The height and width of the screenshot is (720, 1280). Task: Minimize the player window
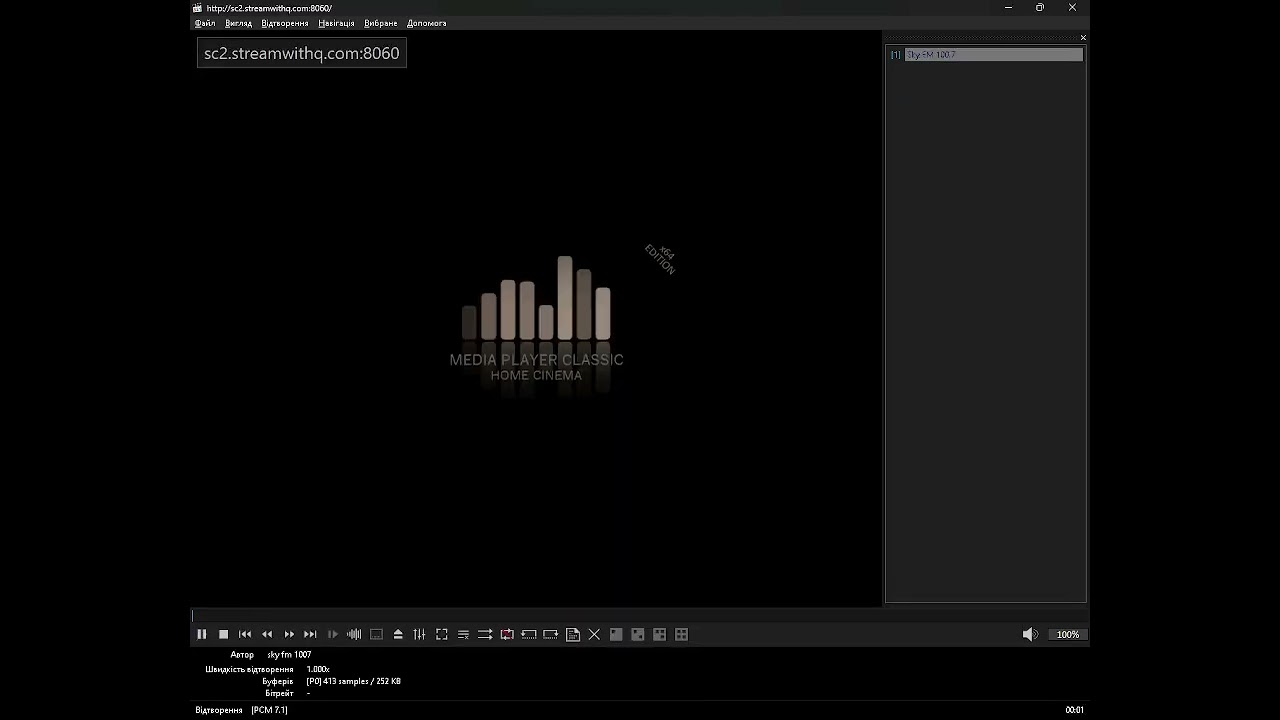(x=1008, y=8)
